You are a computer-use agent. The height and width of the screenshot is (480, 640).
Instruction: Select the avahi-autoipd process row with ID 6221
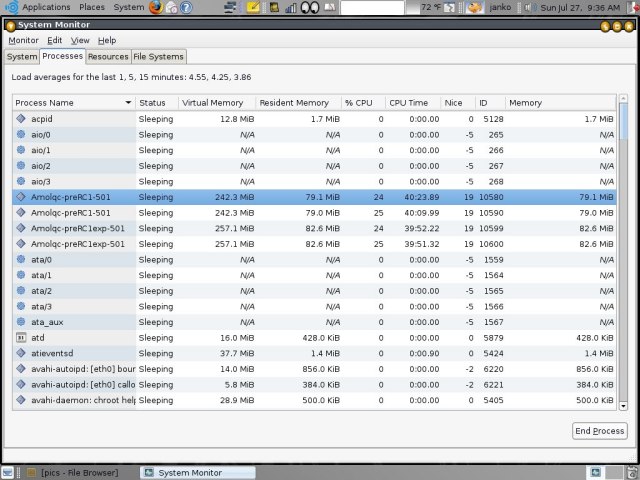[x=314, y=384]
